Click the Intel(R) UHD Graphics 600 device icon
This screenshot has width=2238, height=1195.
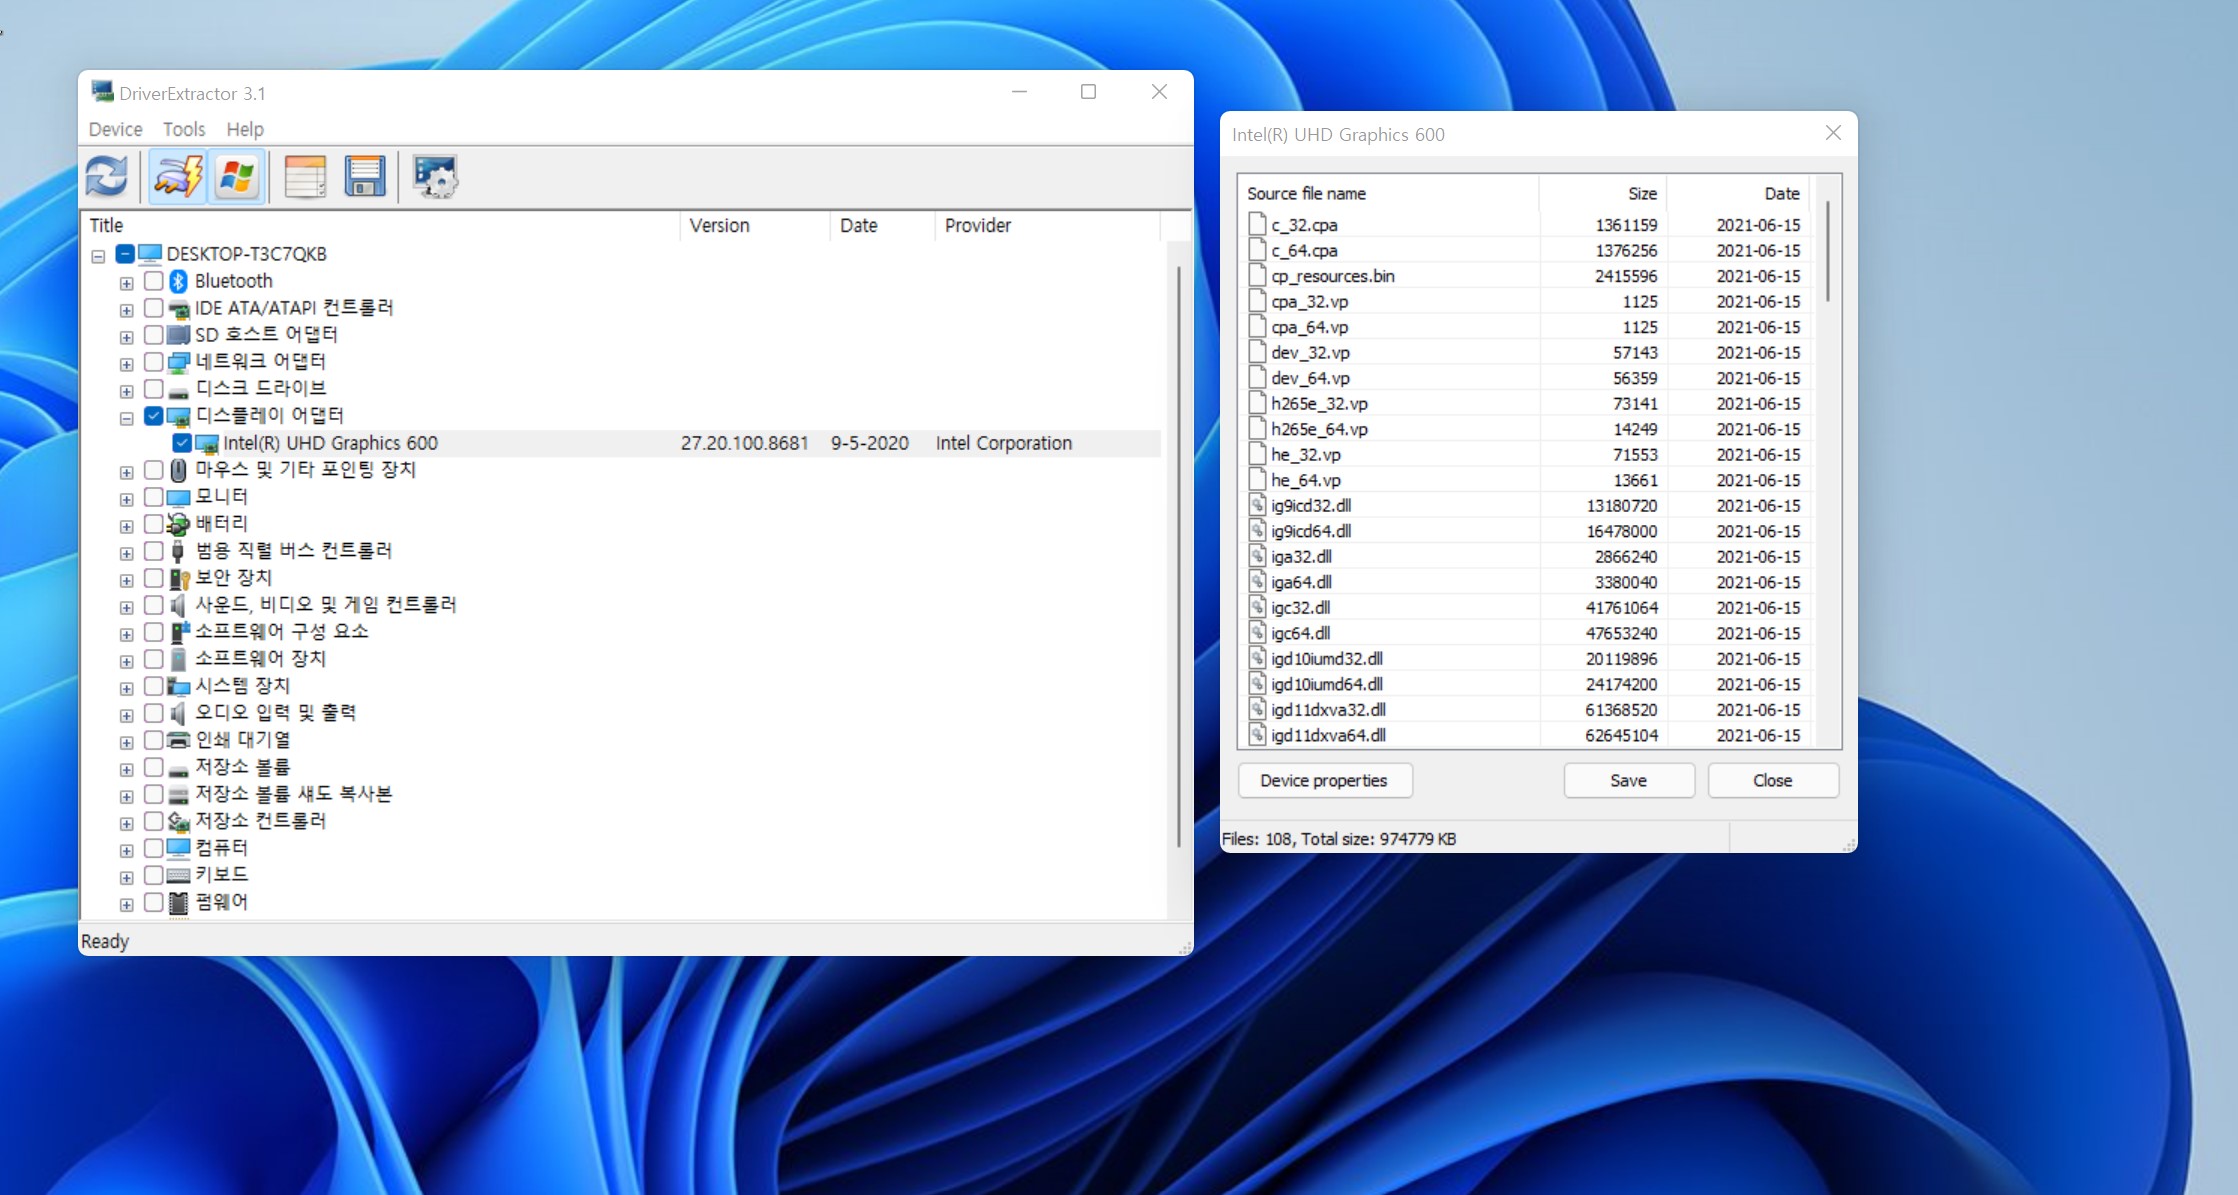pos(207,443)
